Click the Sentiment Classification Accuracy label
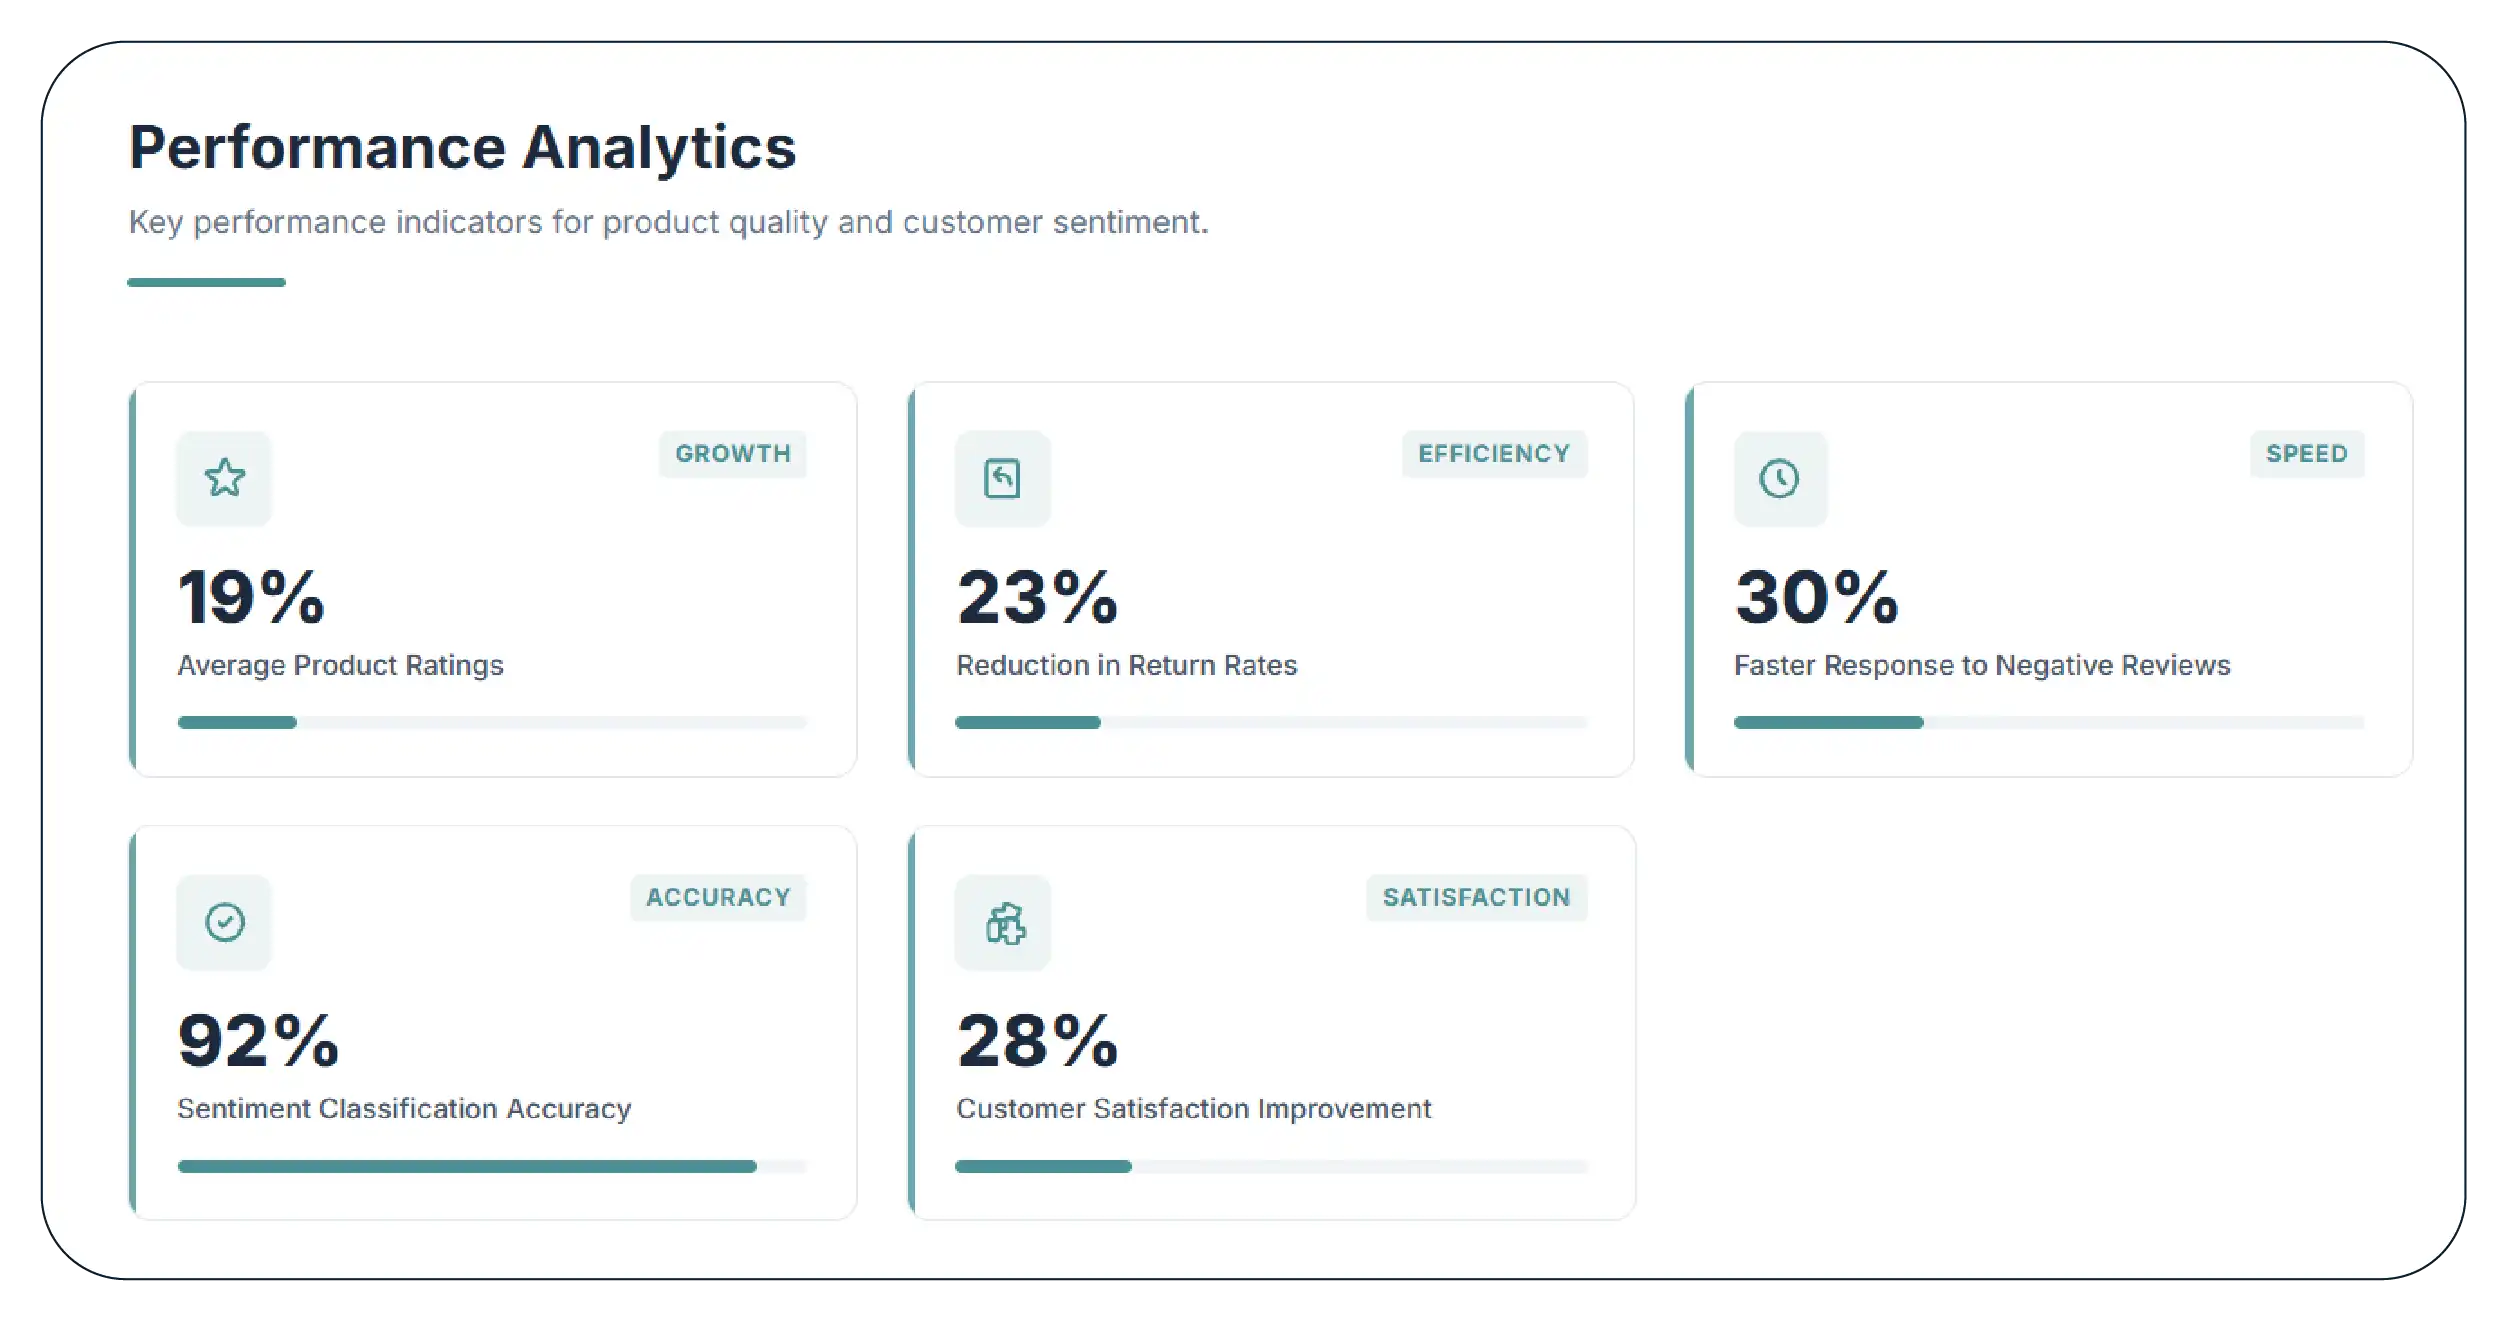2509x1321 pixels. (x=404, y=1108)
